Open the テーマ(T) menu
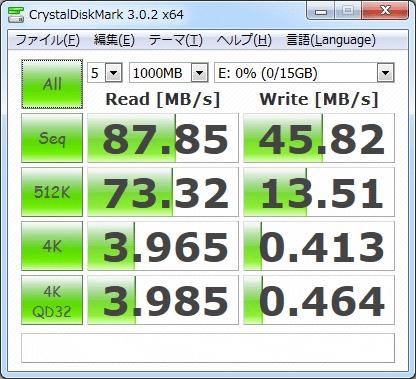 [x=175, y=40]
